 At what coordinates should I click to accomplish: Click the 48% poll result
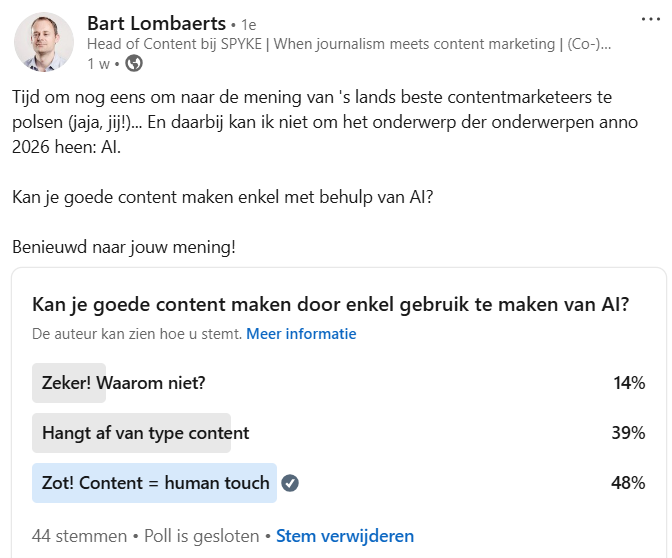click(x=629, y=483)
